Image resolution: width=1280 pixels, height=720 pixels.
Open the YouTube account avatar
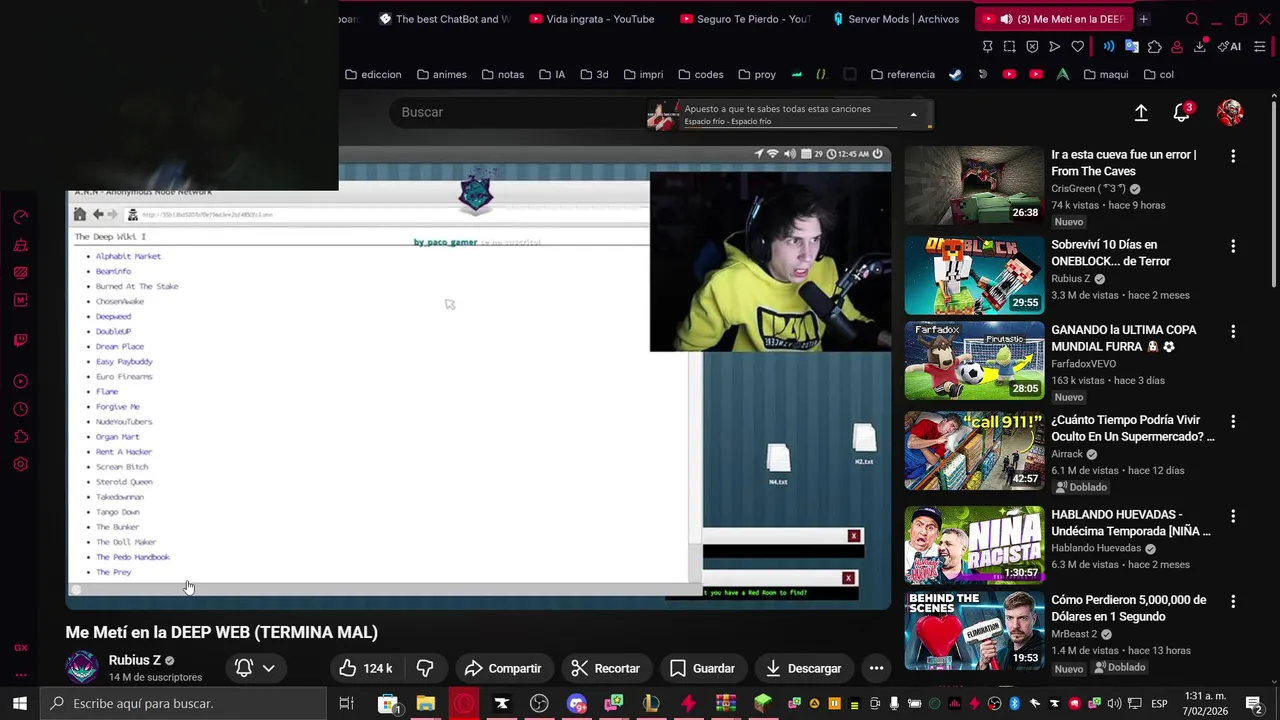tap(1230, 112)
